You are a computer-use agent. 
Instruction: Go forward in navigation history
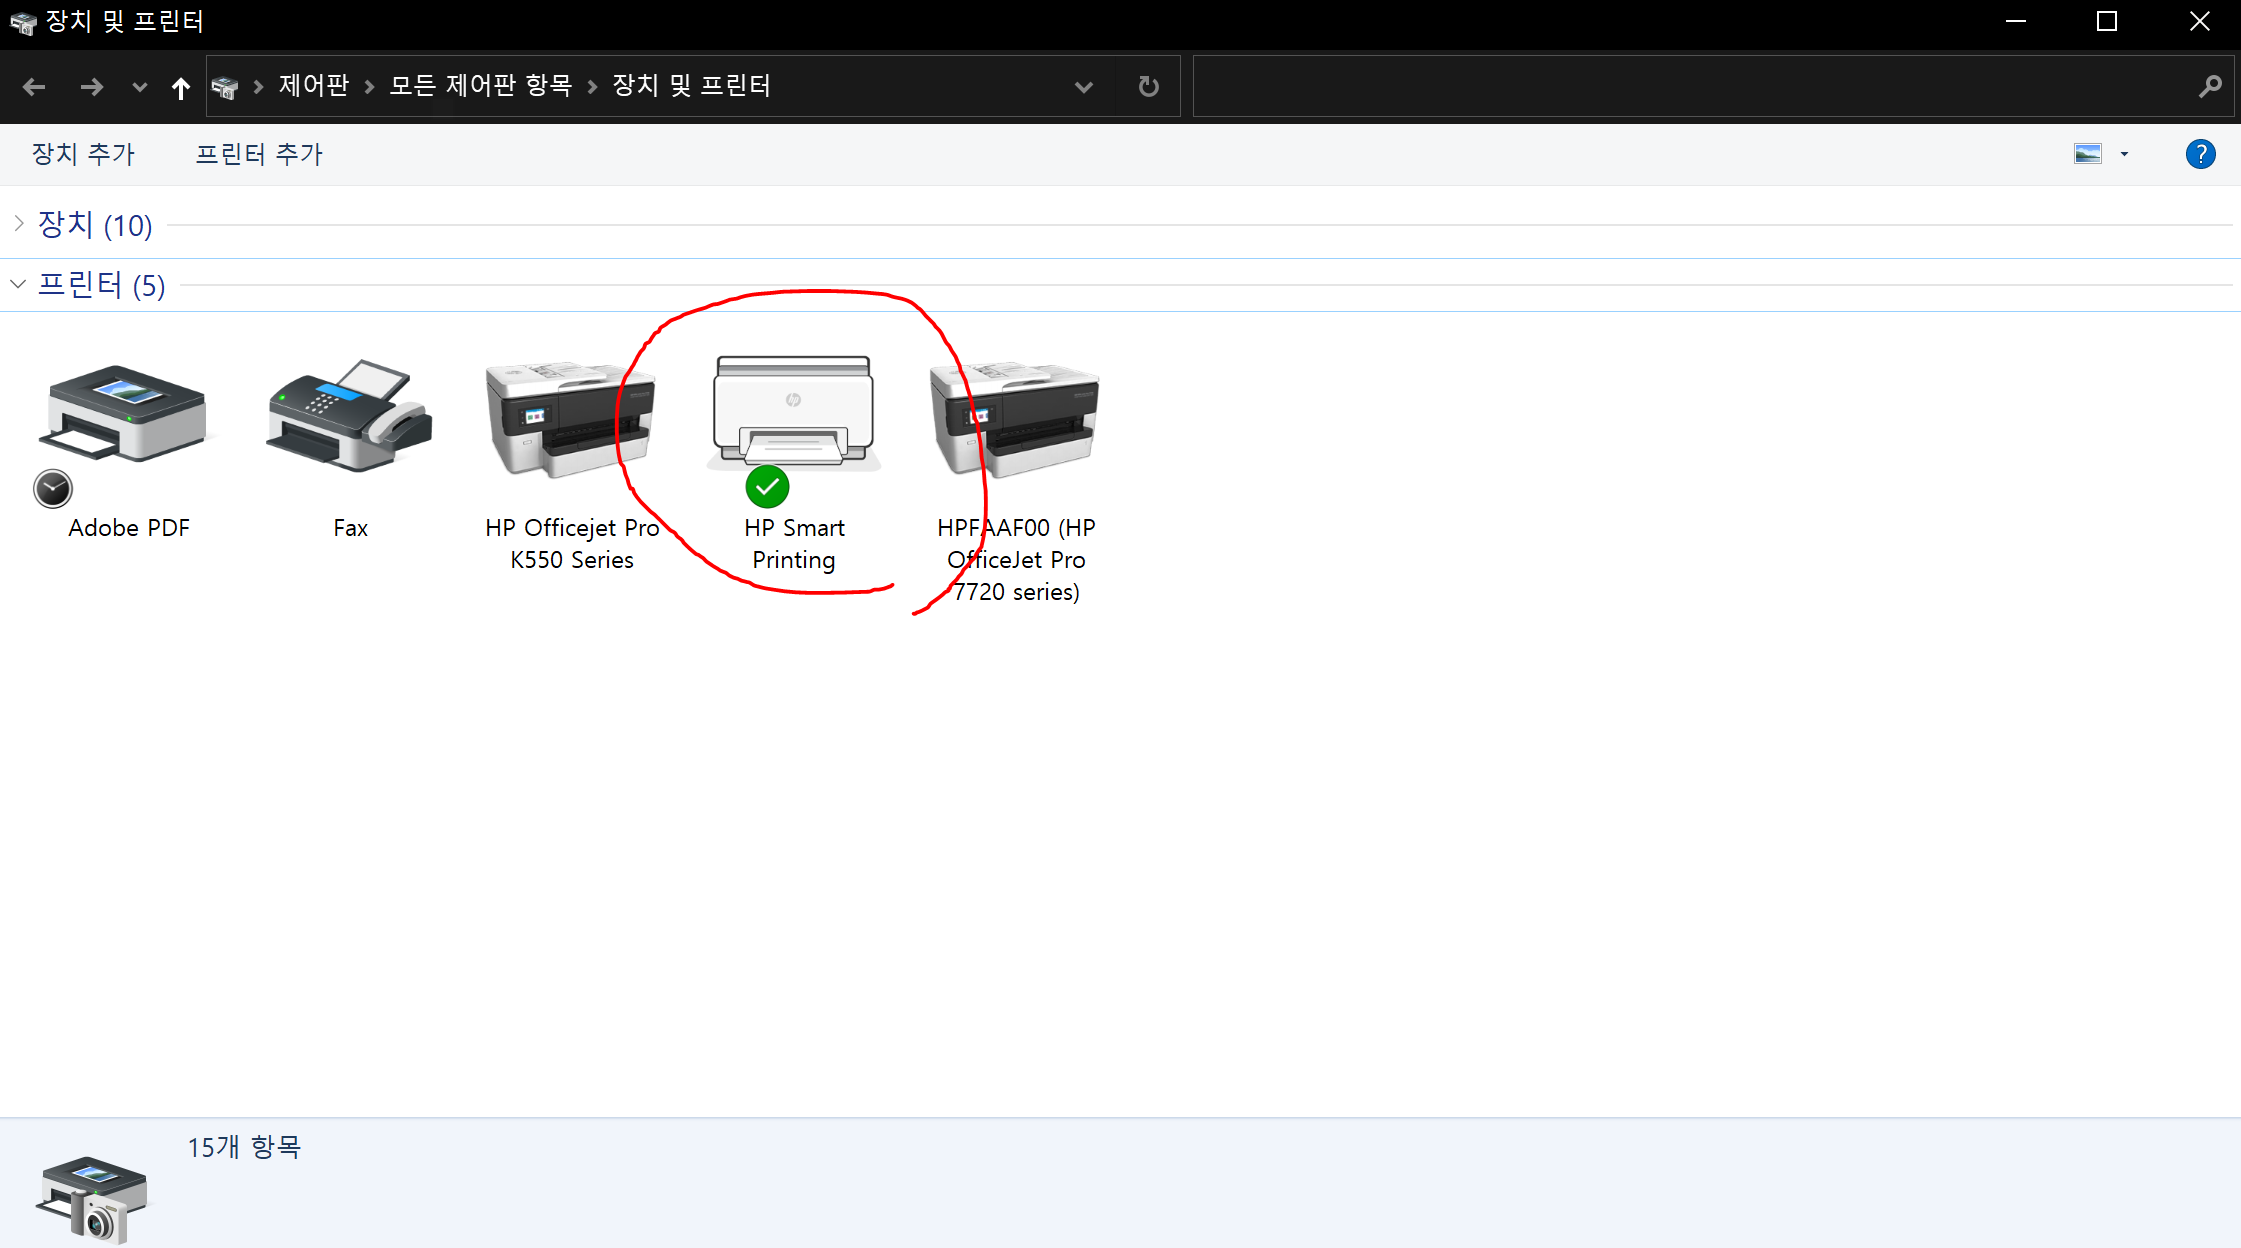point(92,87)
